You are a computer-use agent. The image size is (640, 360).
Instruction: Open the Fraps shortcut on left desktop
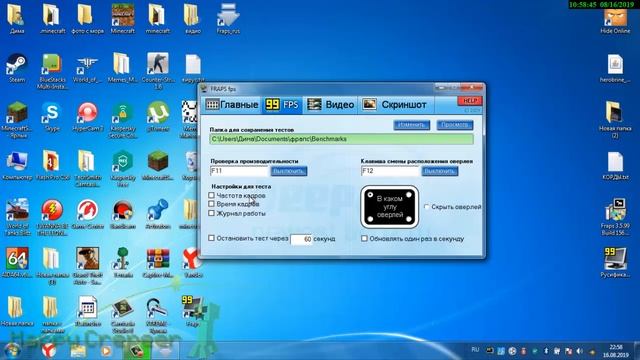point(192,311)
